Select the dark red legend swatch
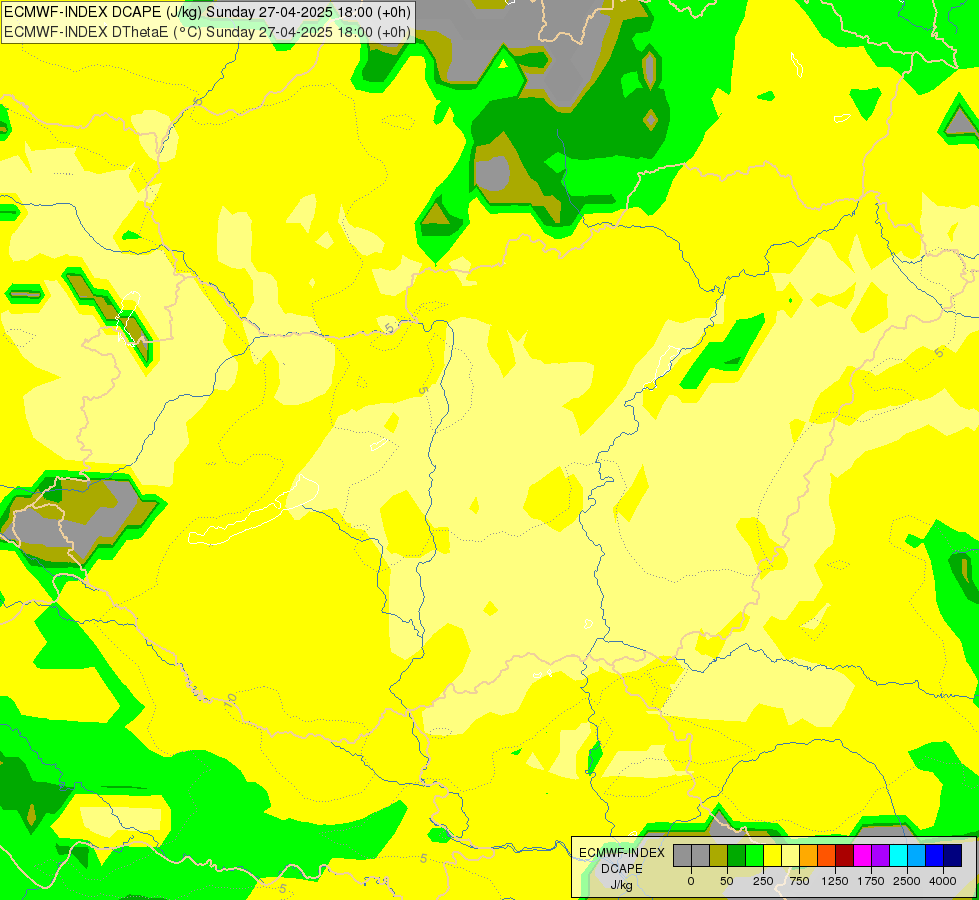The height and width of the screenshot is (900, 979). coord(844,855)
